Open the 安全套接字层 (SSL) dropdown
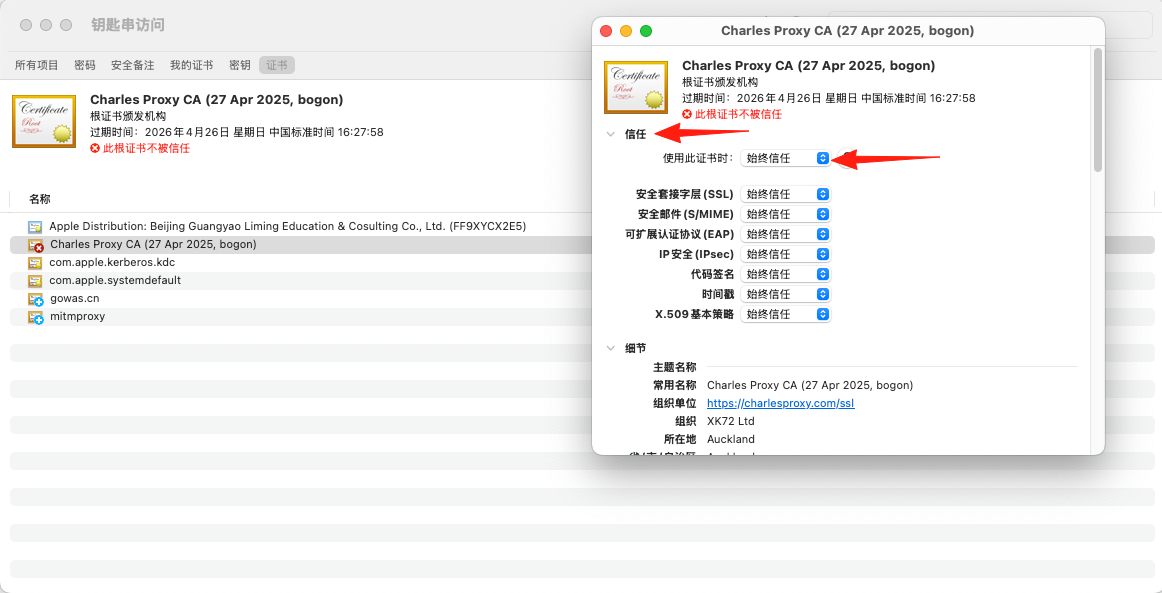Screen dimensions: 1162x593 point(787,194)
